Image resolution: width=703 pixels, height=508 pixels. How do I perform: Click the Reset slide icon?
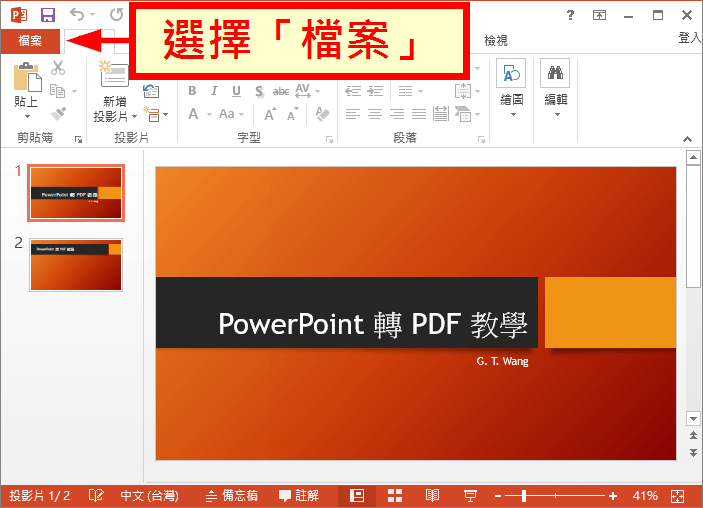pyautogui.click(x=151, y=91)
